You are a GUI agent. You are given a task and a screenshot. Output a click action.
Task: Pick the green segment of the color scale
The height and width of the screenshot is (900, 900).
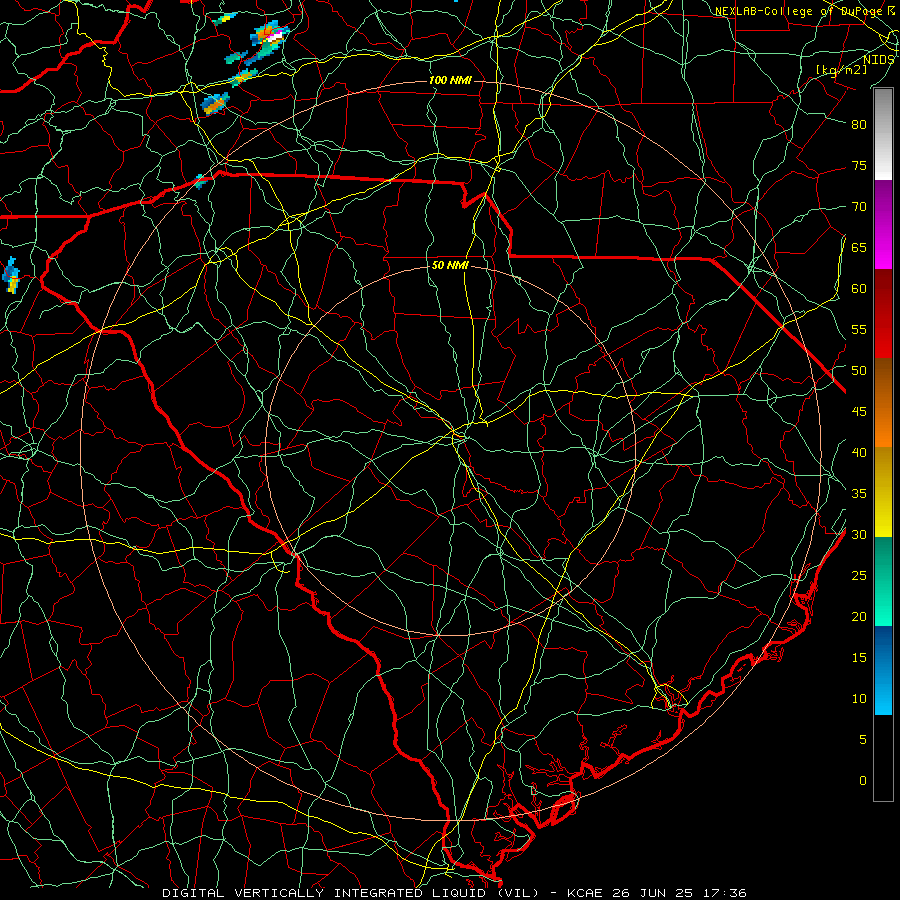883,581
